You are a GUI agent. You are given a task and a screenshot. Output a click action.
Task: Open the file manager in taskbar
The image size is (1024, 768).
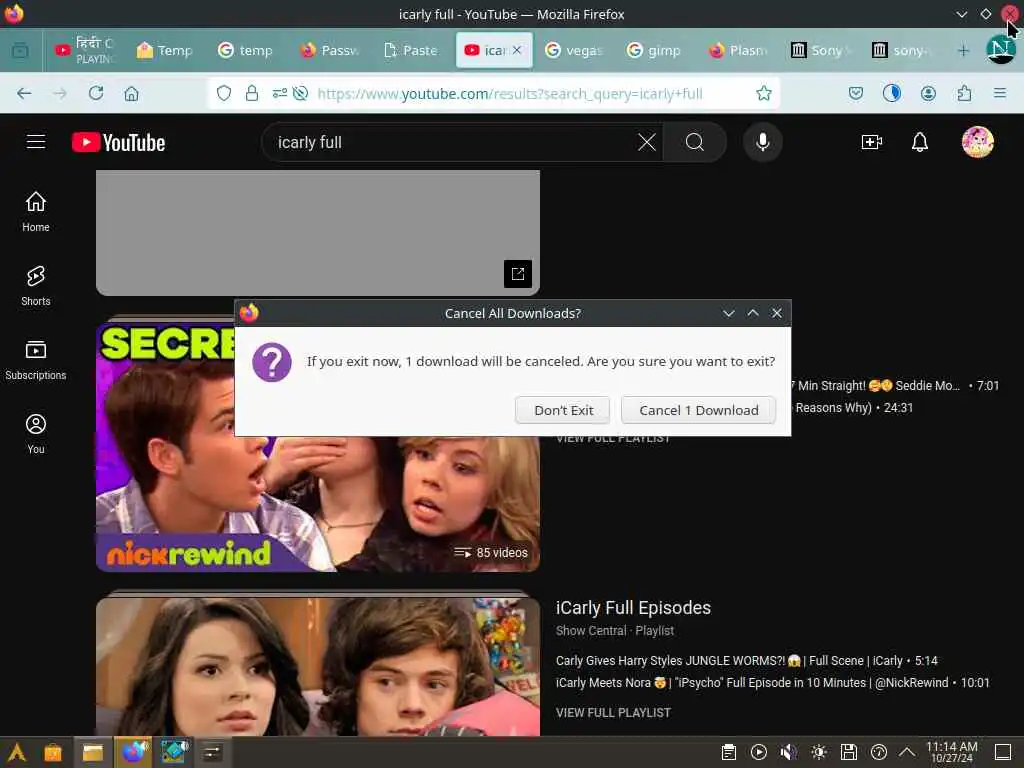(x=93, y=752)
